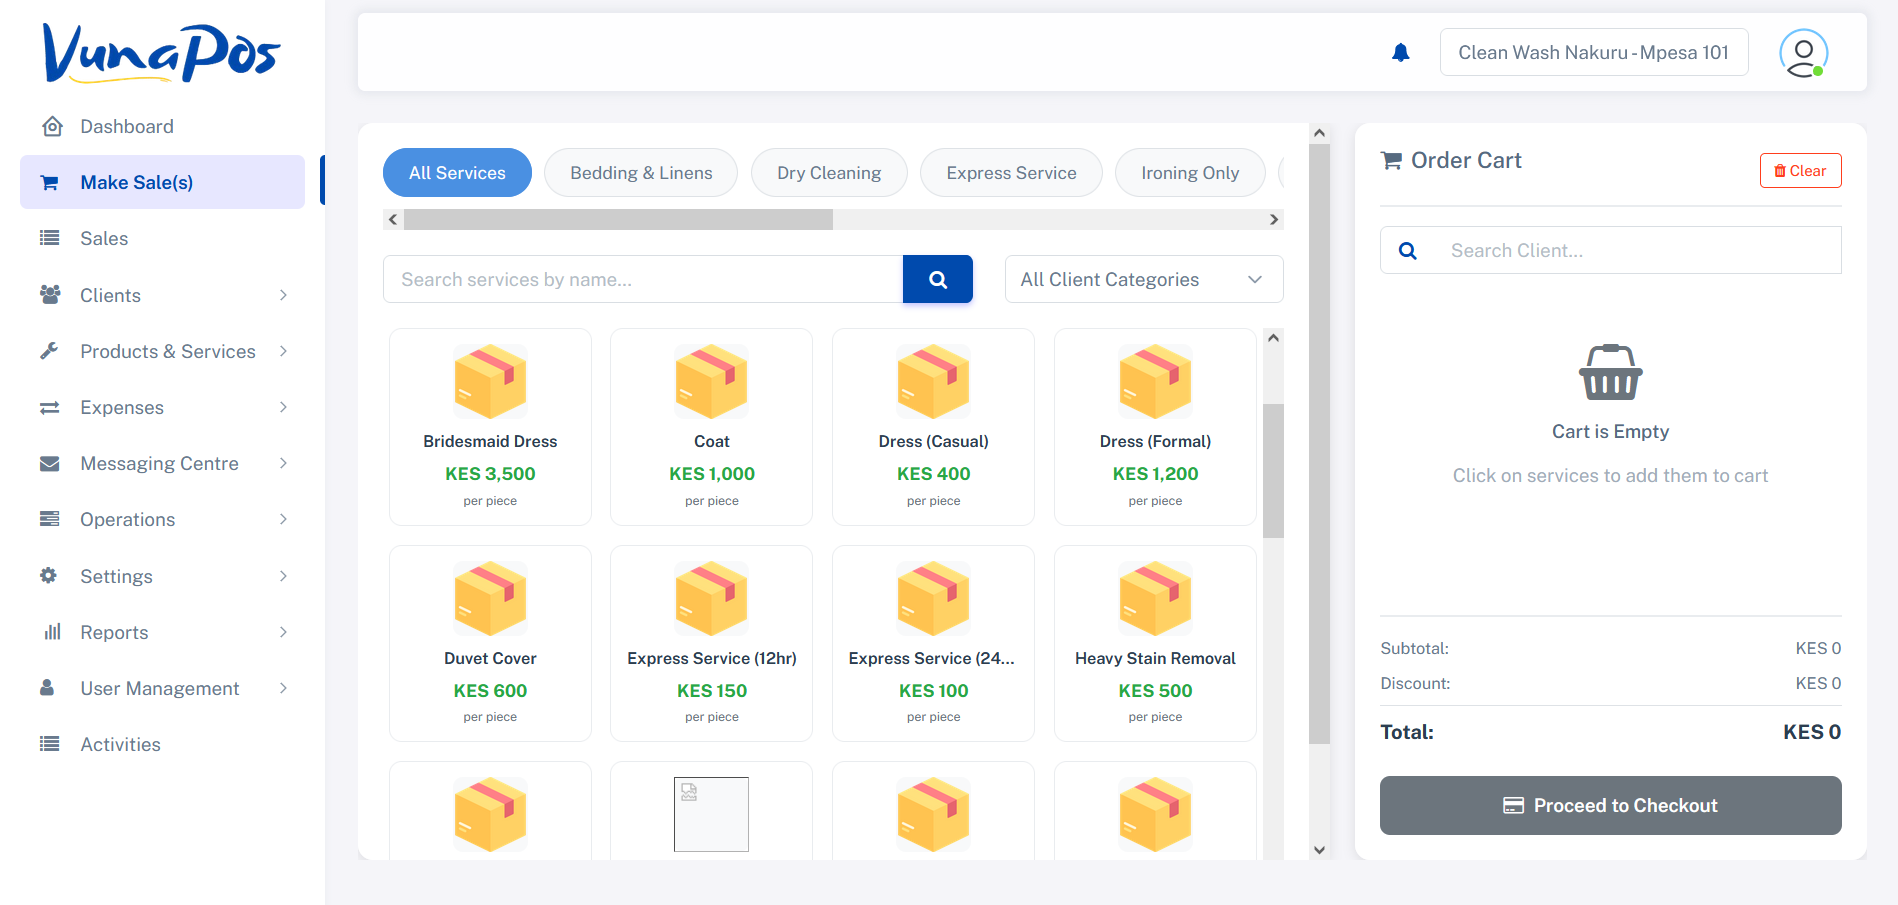Viewport: 1898px width, 905px height.
Task: Click the Reports bar chart icon
Action: pos(52,632)
